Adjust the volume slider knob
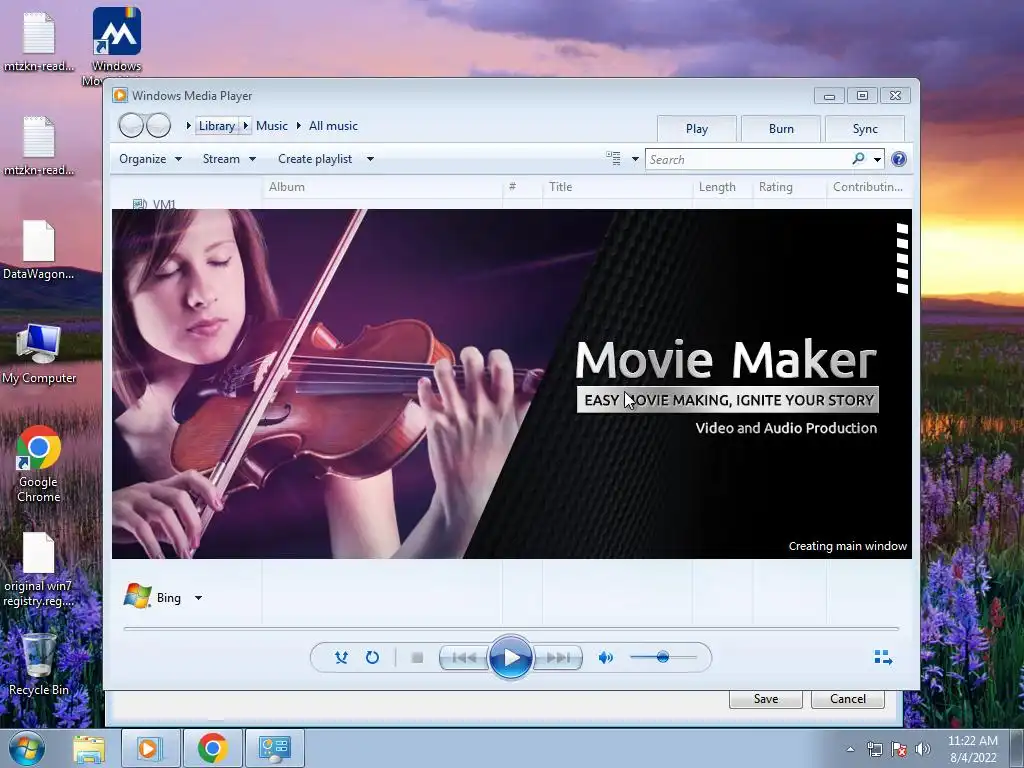This screenshot has height=768, width=1024. click(x=663, y=657)
